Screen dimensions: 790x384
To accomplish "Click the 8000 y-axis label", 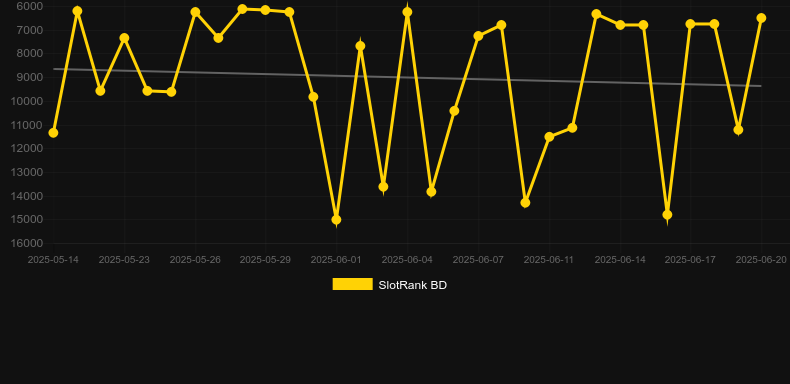I will point(29,53).
